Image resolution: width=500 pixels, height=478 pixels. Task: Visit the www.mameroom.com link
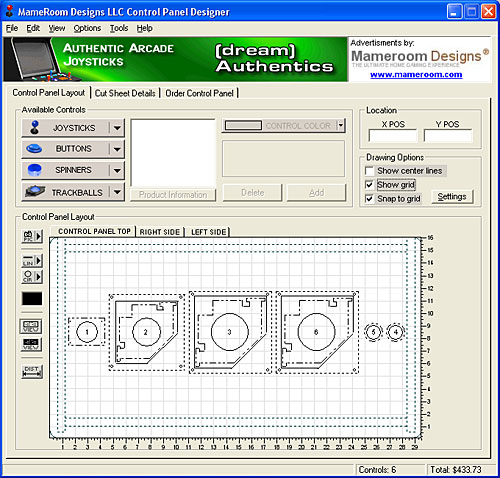coord(416,74)
